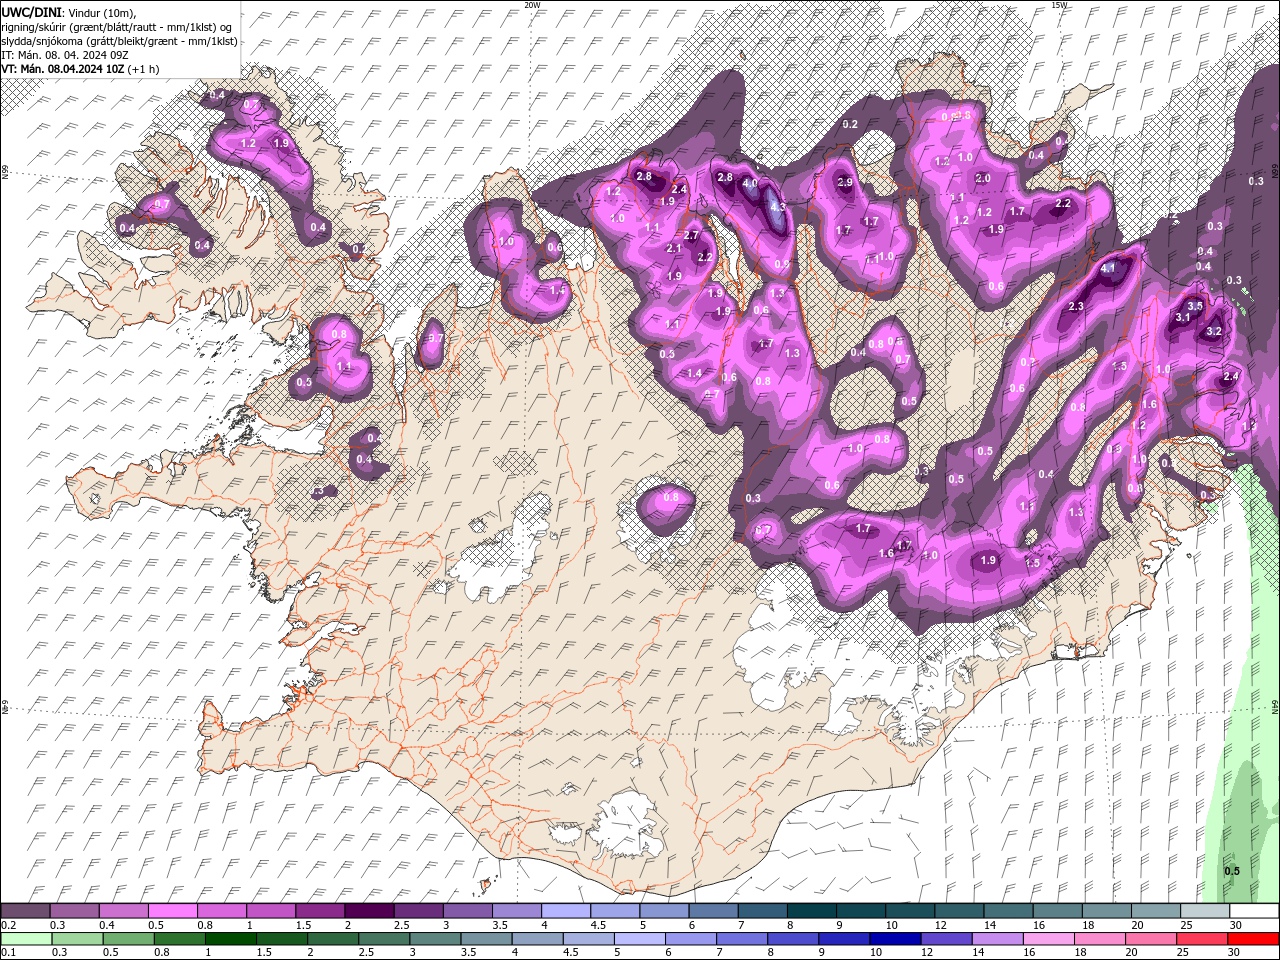This screenshot has height=960, width=1280.
Task: Select the red rain swatch labeled 30
Action: [1253, 939]
